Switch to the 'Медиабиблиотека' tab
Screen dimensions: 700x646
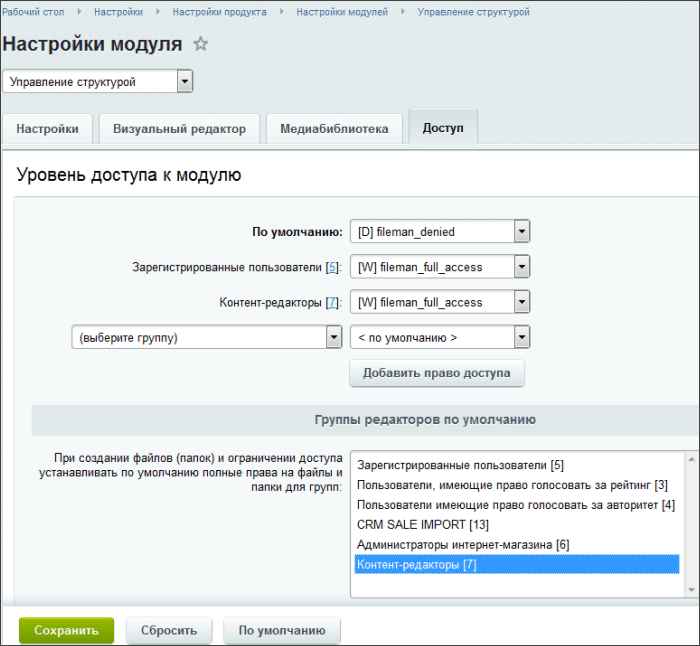point(334,129)
